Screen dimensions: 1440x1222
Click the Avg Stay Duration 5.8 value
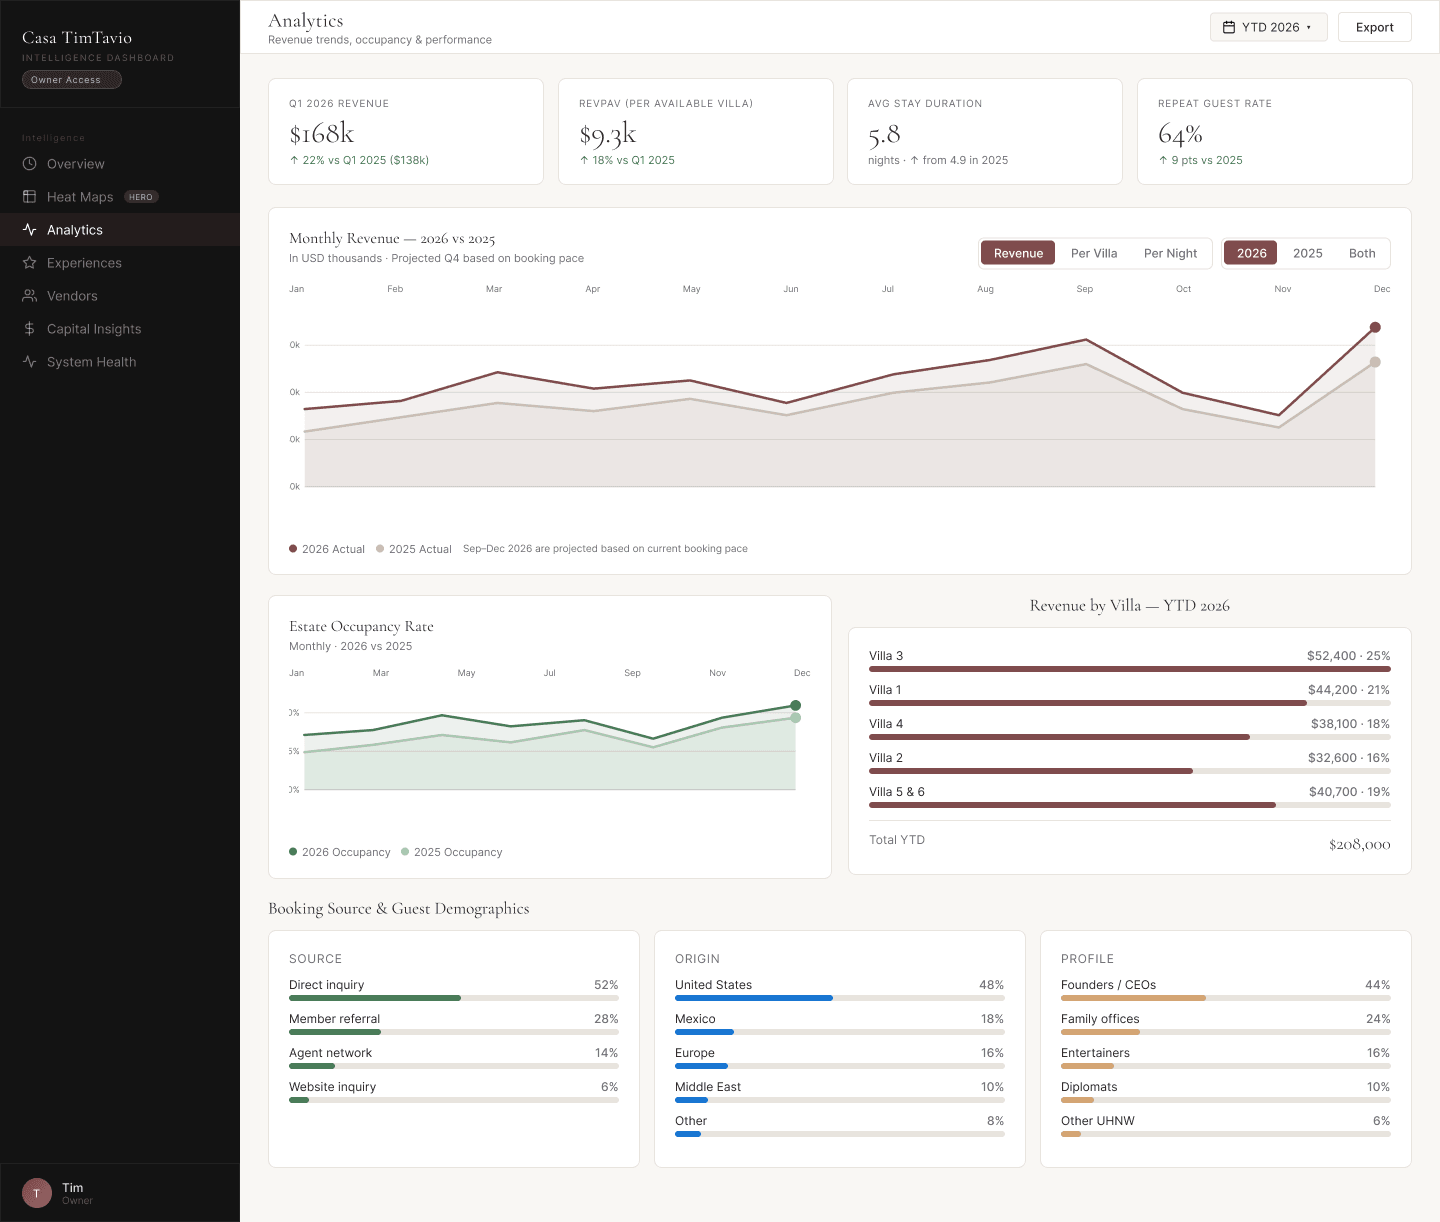(x=884, y=134)
